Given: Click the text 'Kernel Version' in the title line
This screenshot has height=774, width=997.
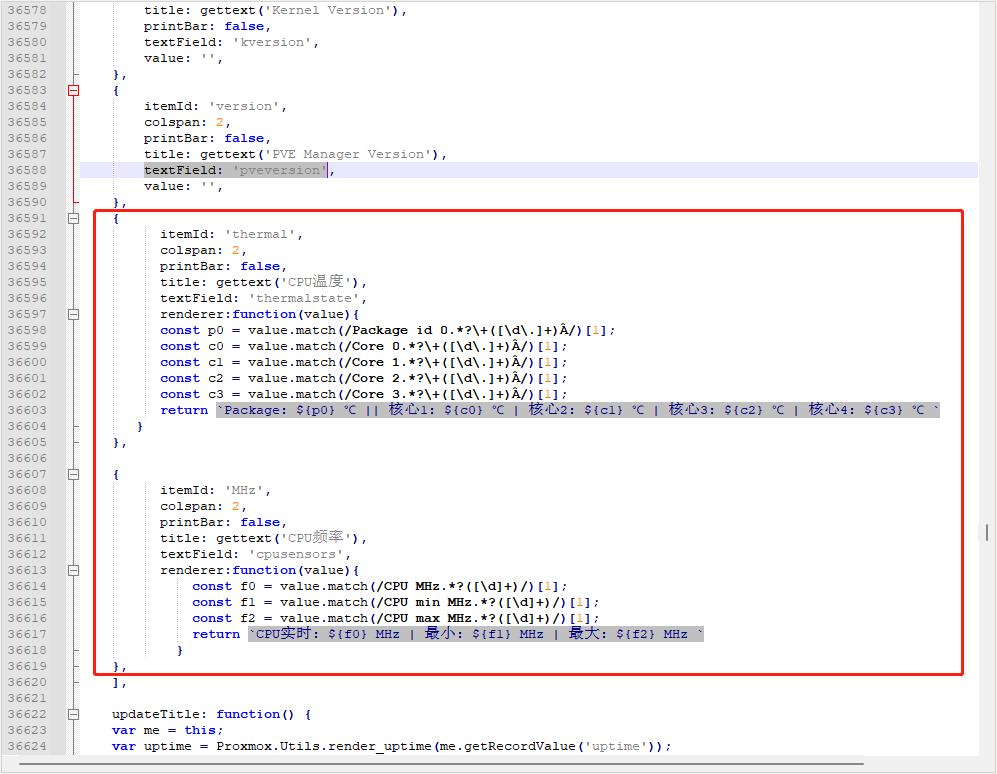Looking at the screenshot, I should [x=328, y=10].
